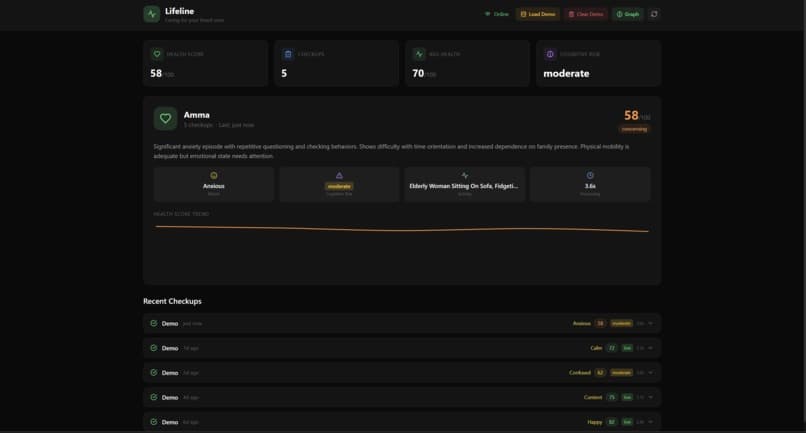Click the Lifeline heartbeat logo icon
Screen dimensions: 806x433
[x=152, y=14]
